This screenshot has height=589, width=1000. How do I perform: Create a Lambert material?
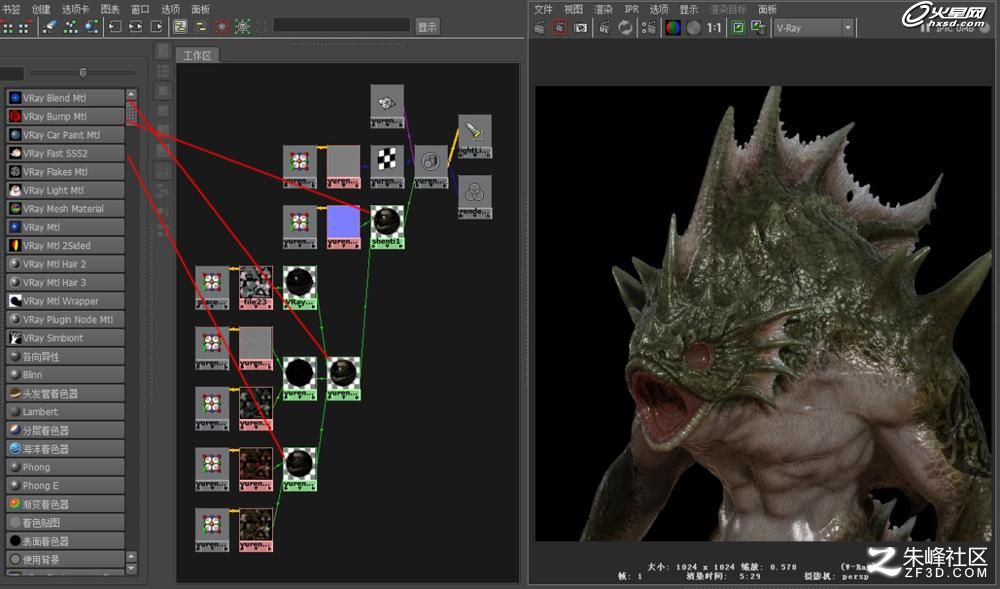pos(65,412)
